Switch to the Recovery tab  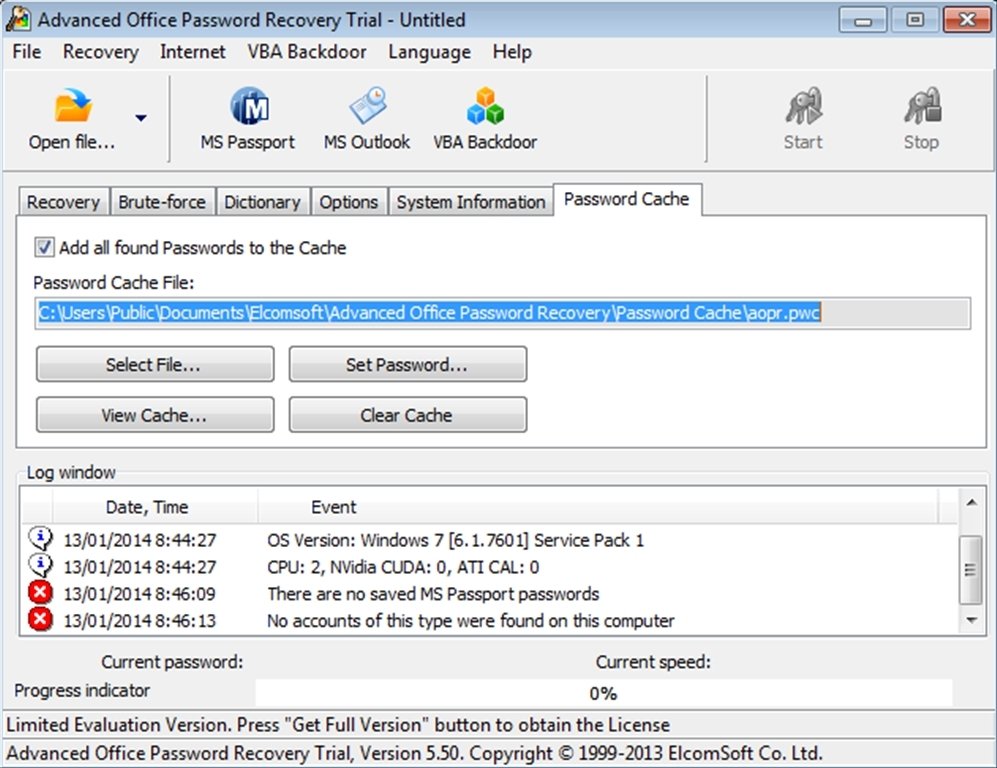[x=64, y=202]
